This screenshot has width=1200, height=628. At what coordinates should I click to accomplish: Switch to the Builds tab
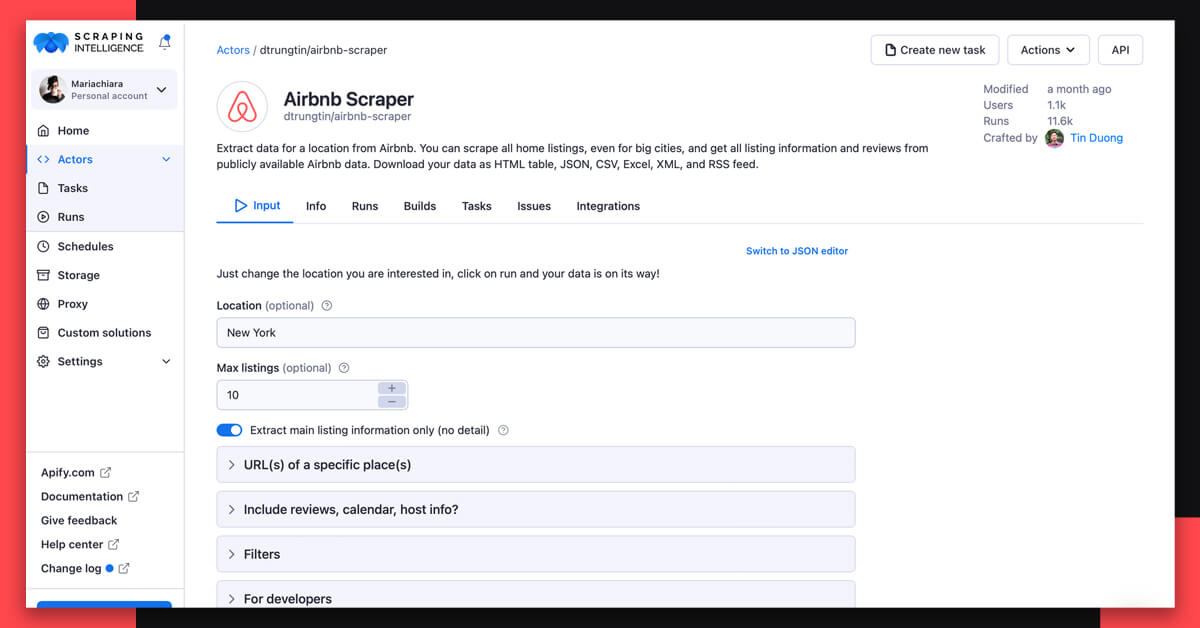[x=420, y=206]
